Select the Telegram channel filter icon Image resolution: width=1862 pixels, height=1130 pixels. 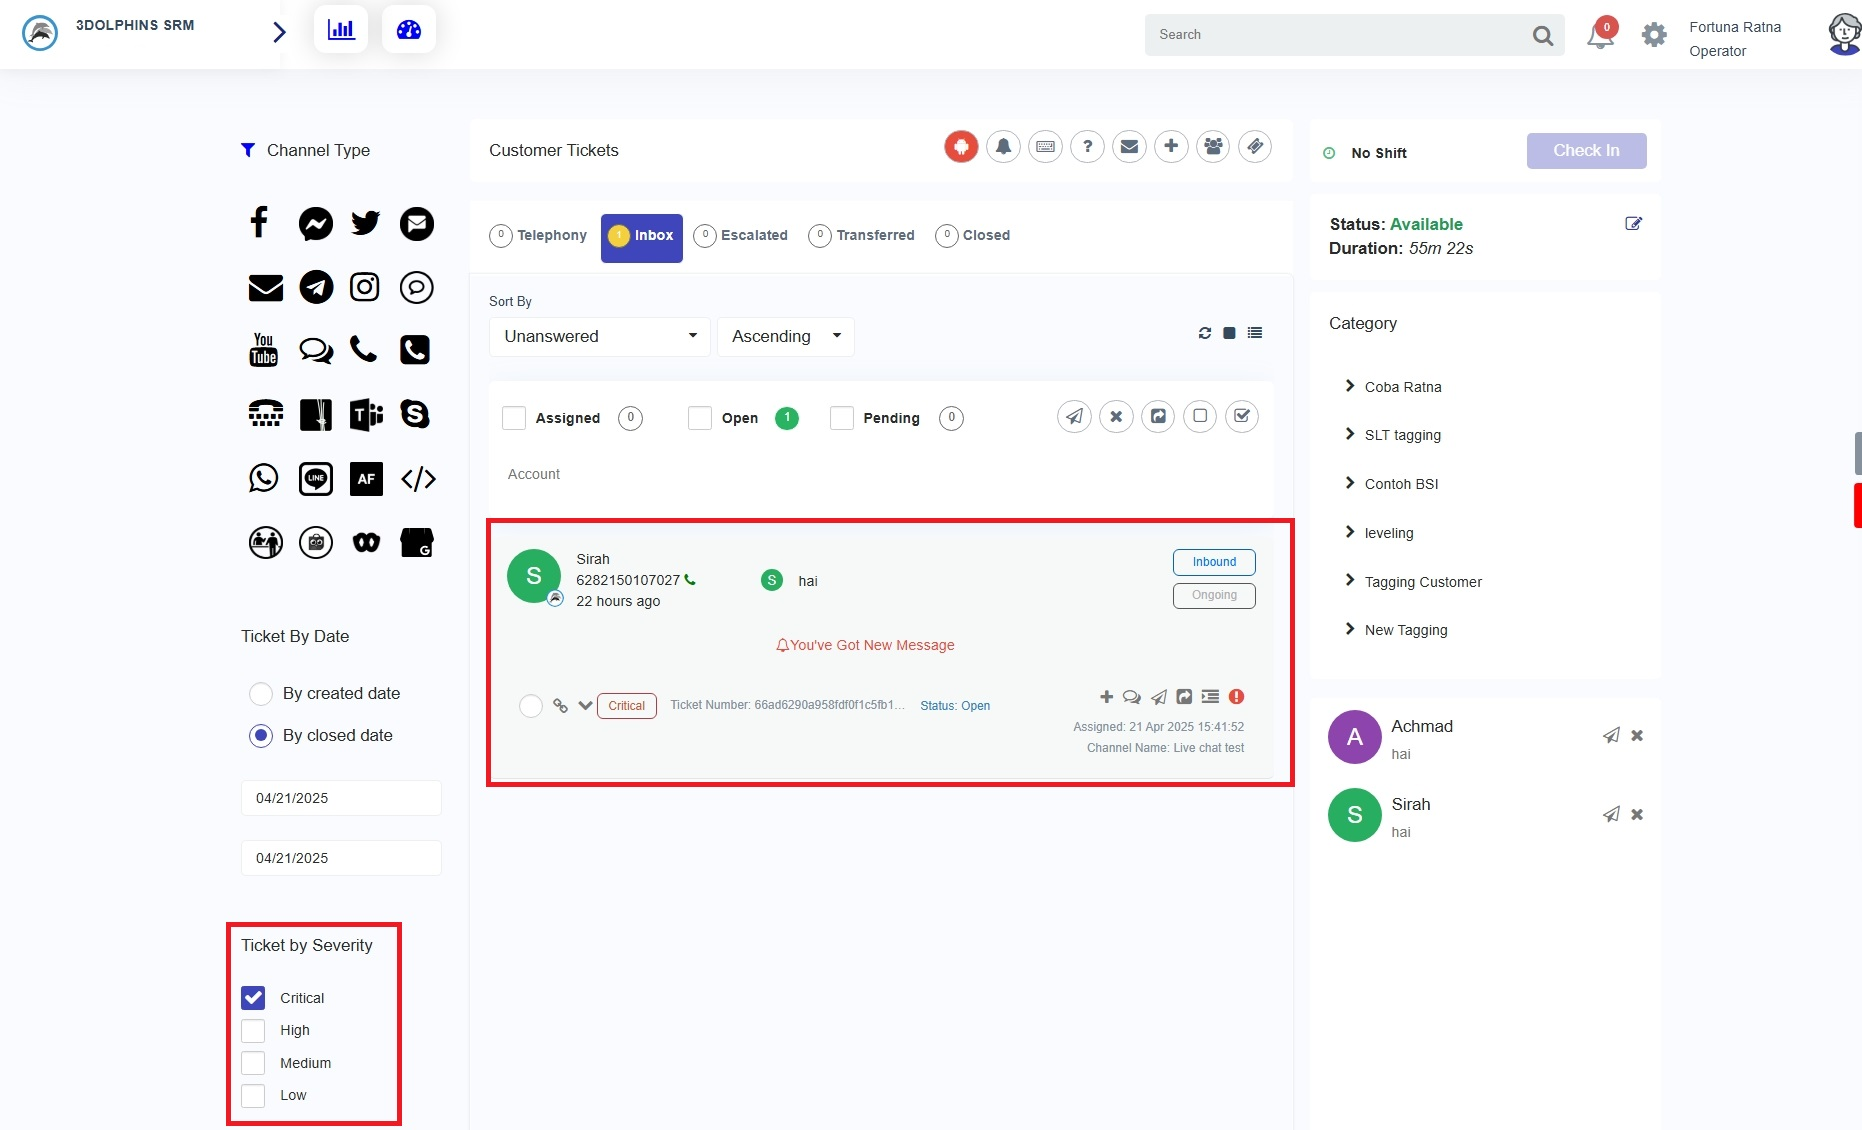[316, 288]
